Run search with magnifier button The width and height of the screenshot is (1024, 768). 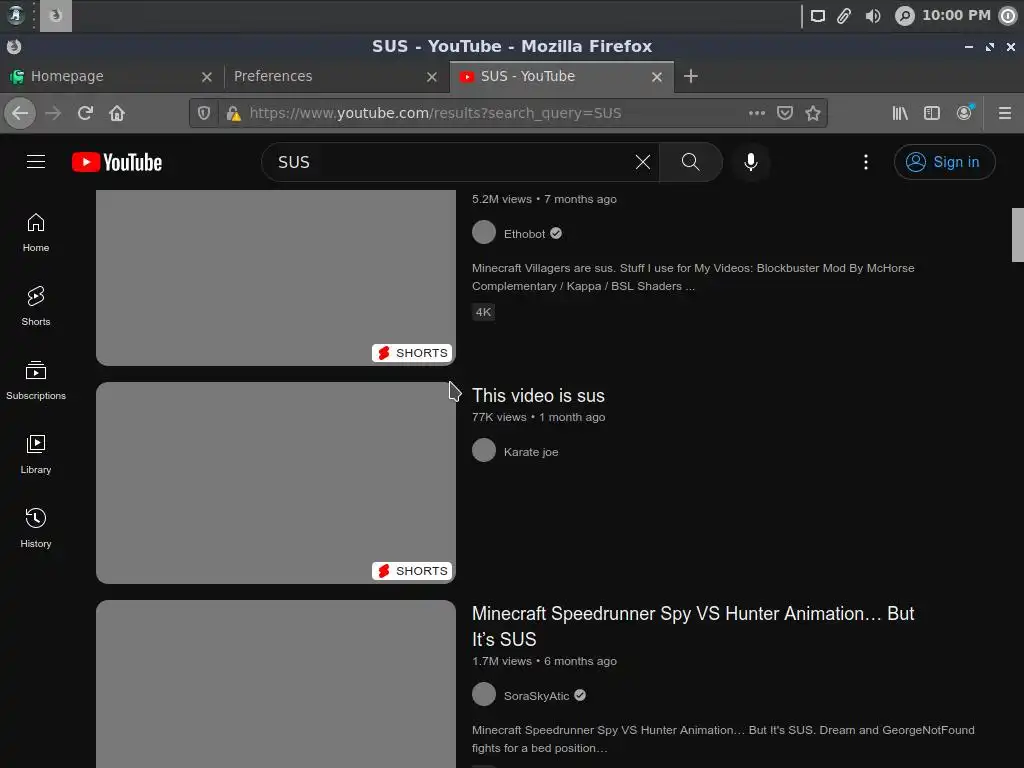point(690,162)
